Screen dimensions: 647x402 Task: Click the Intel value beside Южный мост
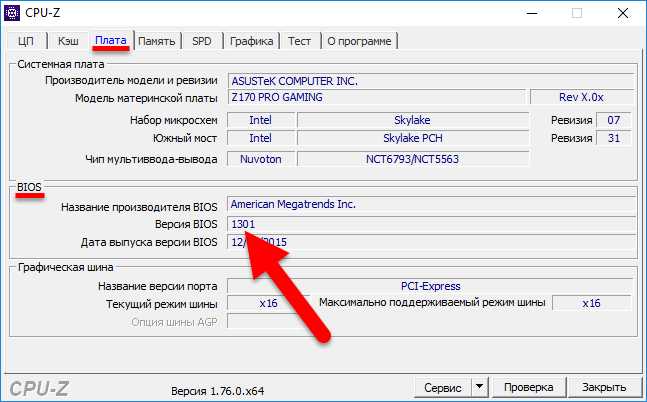pos(261,138)
